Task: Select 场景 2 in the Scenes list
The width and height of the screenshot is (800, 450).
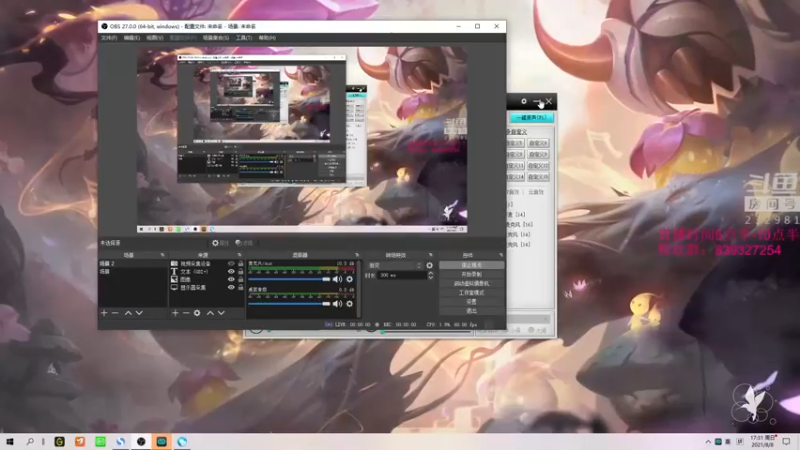Action: click(133, 264)
